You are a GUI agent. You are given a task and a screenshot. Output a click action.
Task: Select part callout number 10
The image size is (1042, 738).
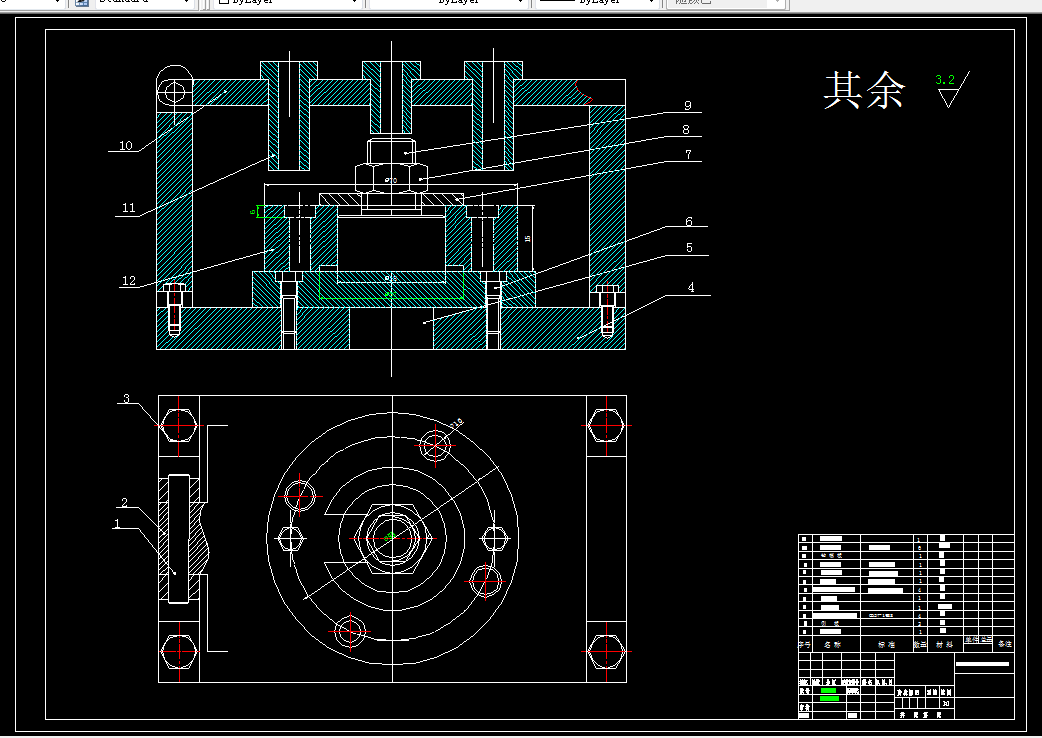pyautogui.click(x=126, y=145)
